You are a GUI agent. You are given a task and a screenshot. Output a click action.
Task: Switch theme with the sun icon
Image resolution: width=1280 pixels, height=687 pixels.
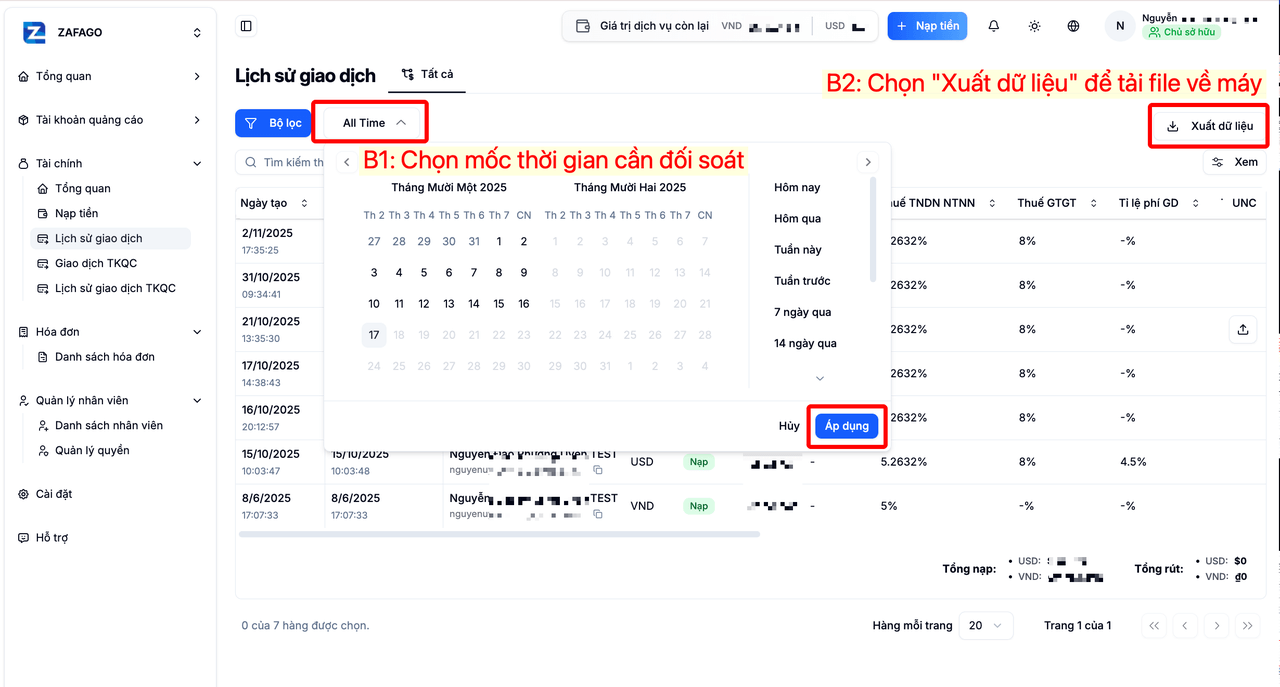coord(1034,26)
